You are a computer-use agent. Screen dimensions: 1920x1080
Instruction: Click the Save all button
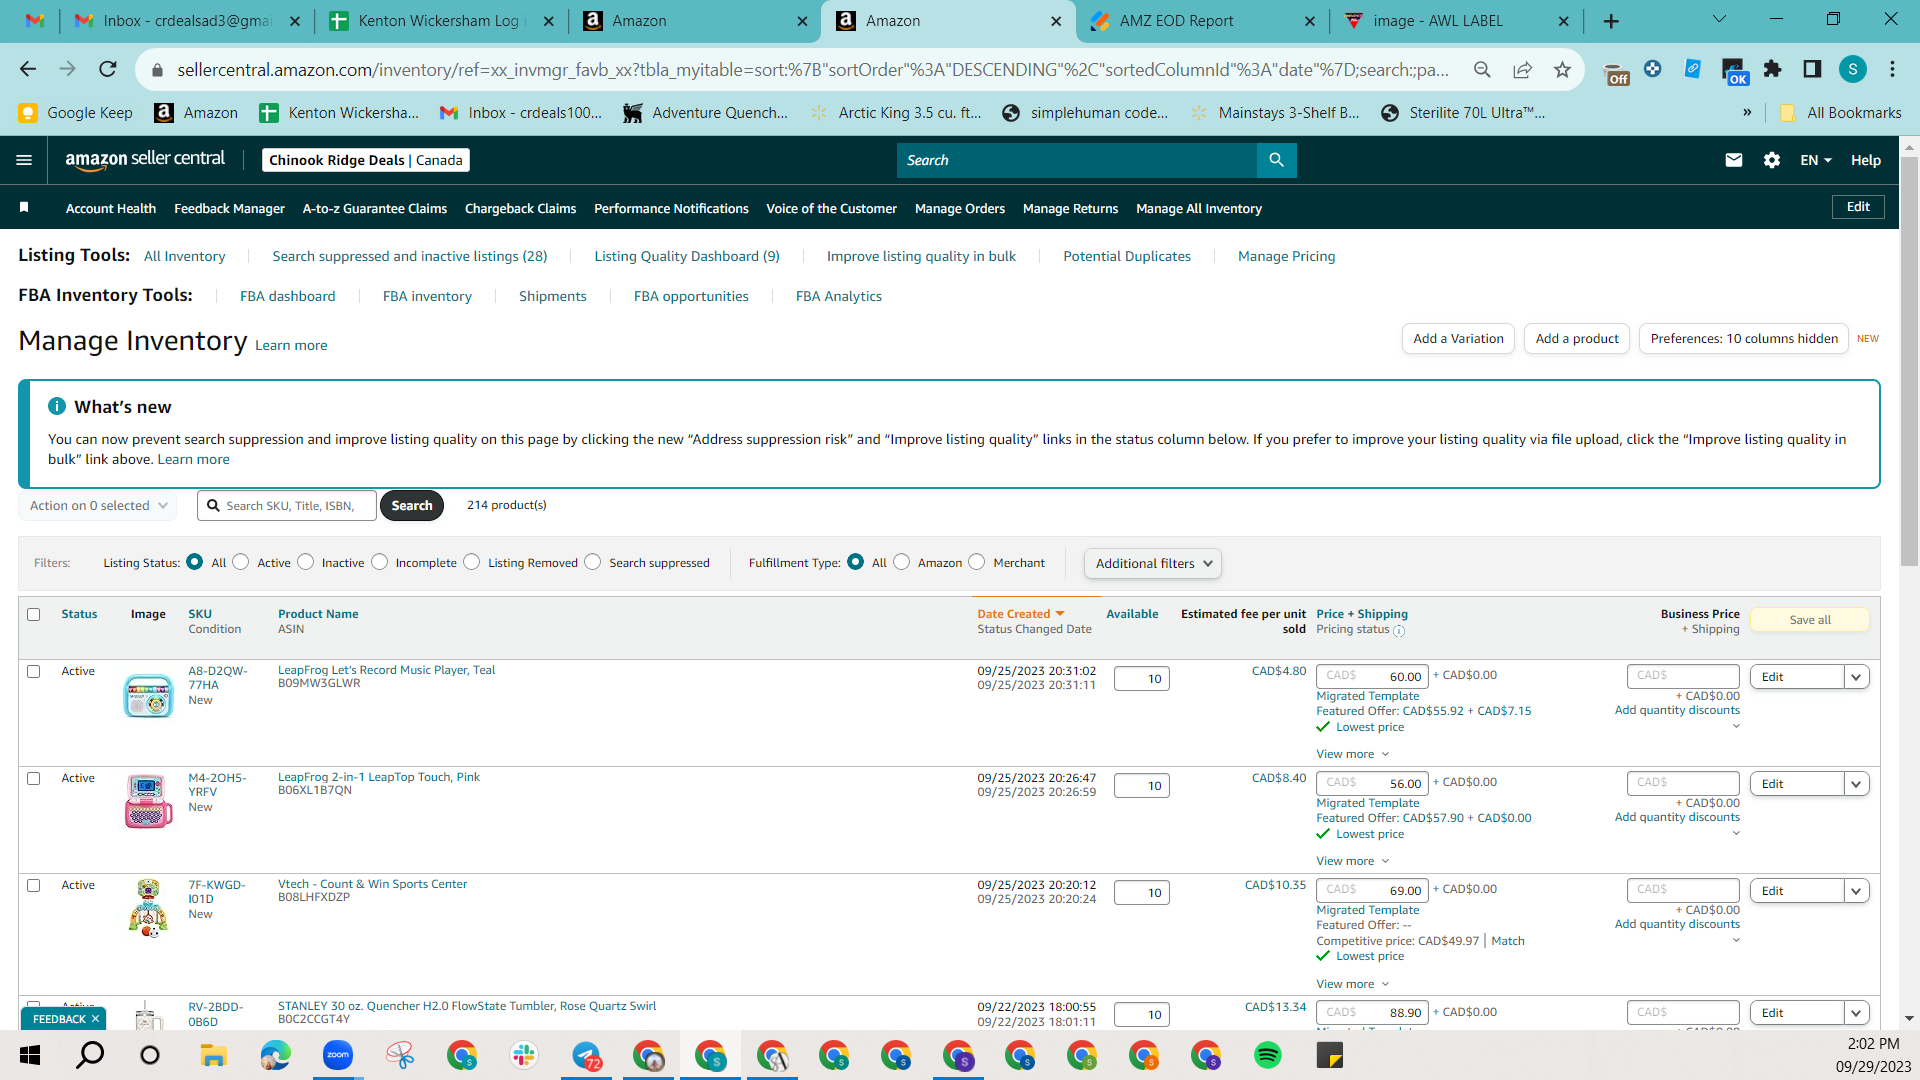(x=1810, y=620)
